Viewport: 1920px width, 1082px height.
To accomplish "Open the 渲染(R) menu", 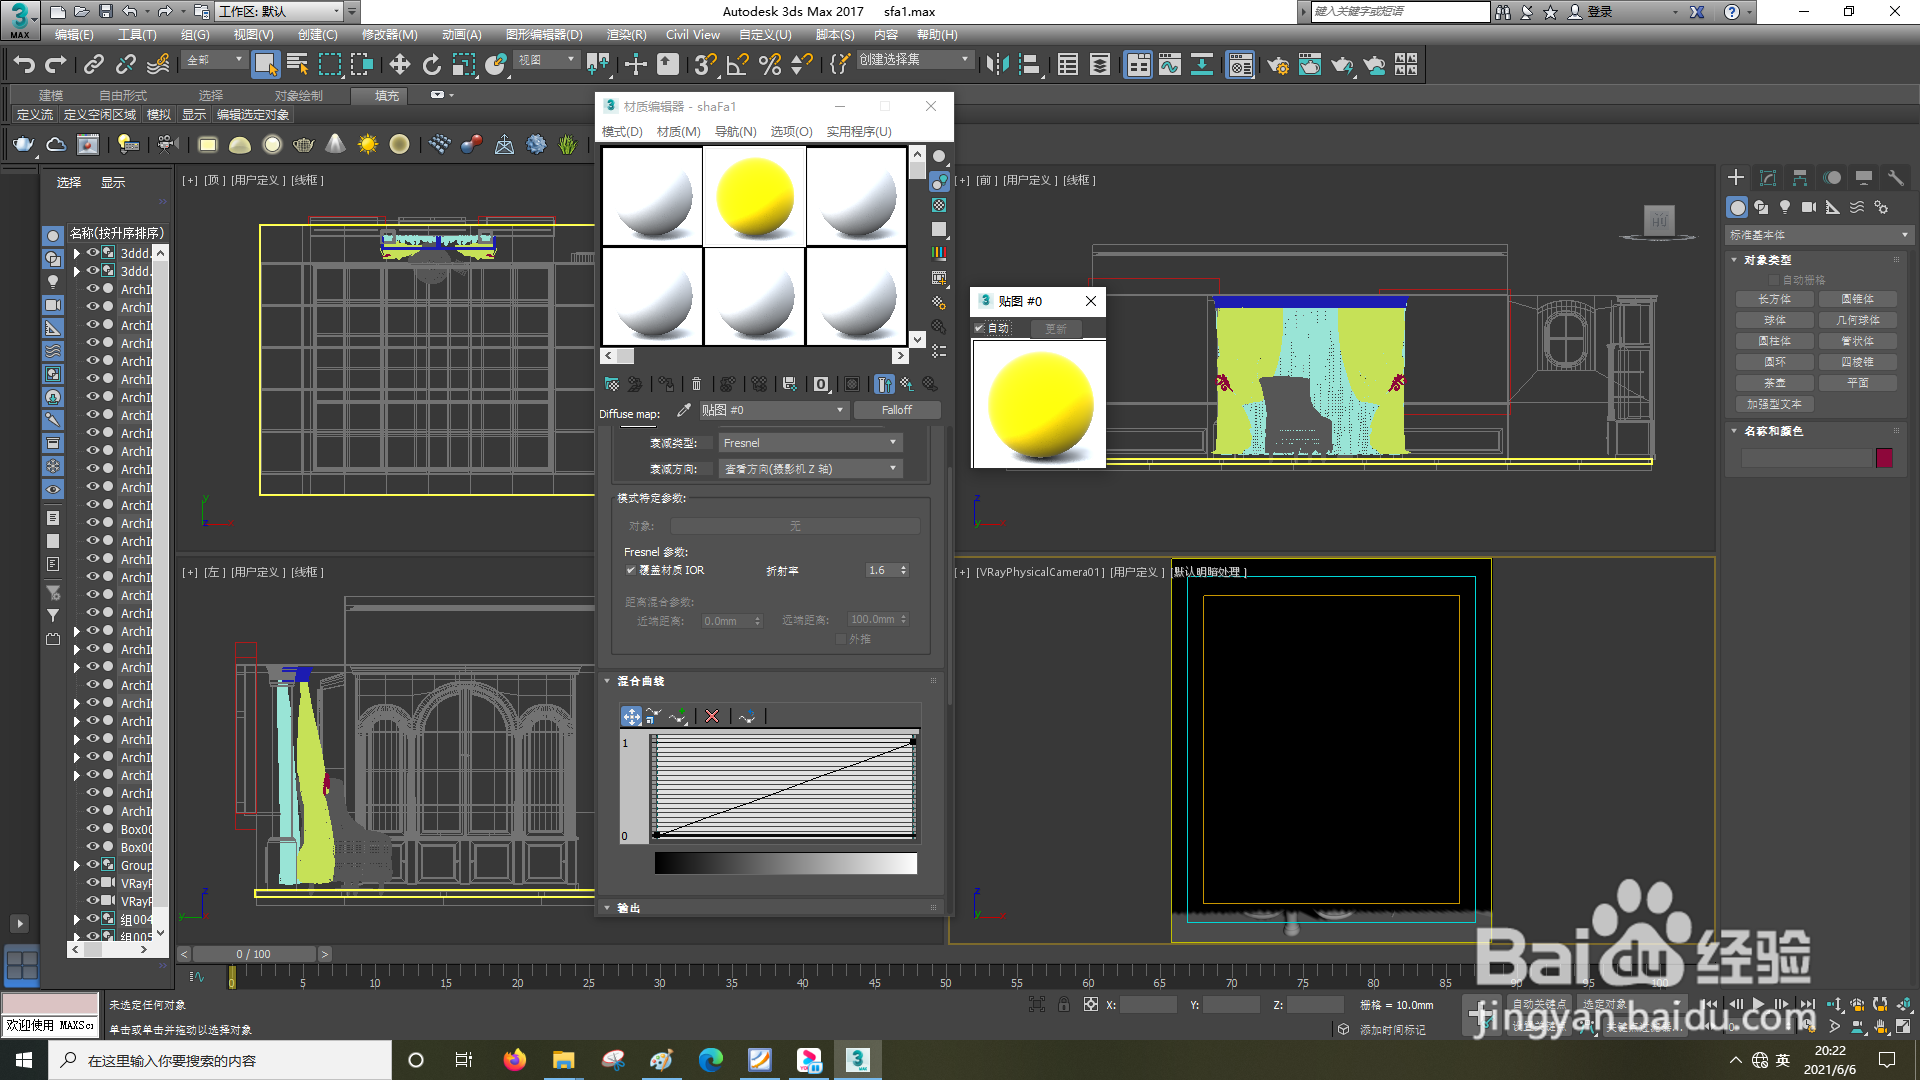I will point(626,34).
